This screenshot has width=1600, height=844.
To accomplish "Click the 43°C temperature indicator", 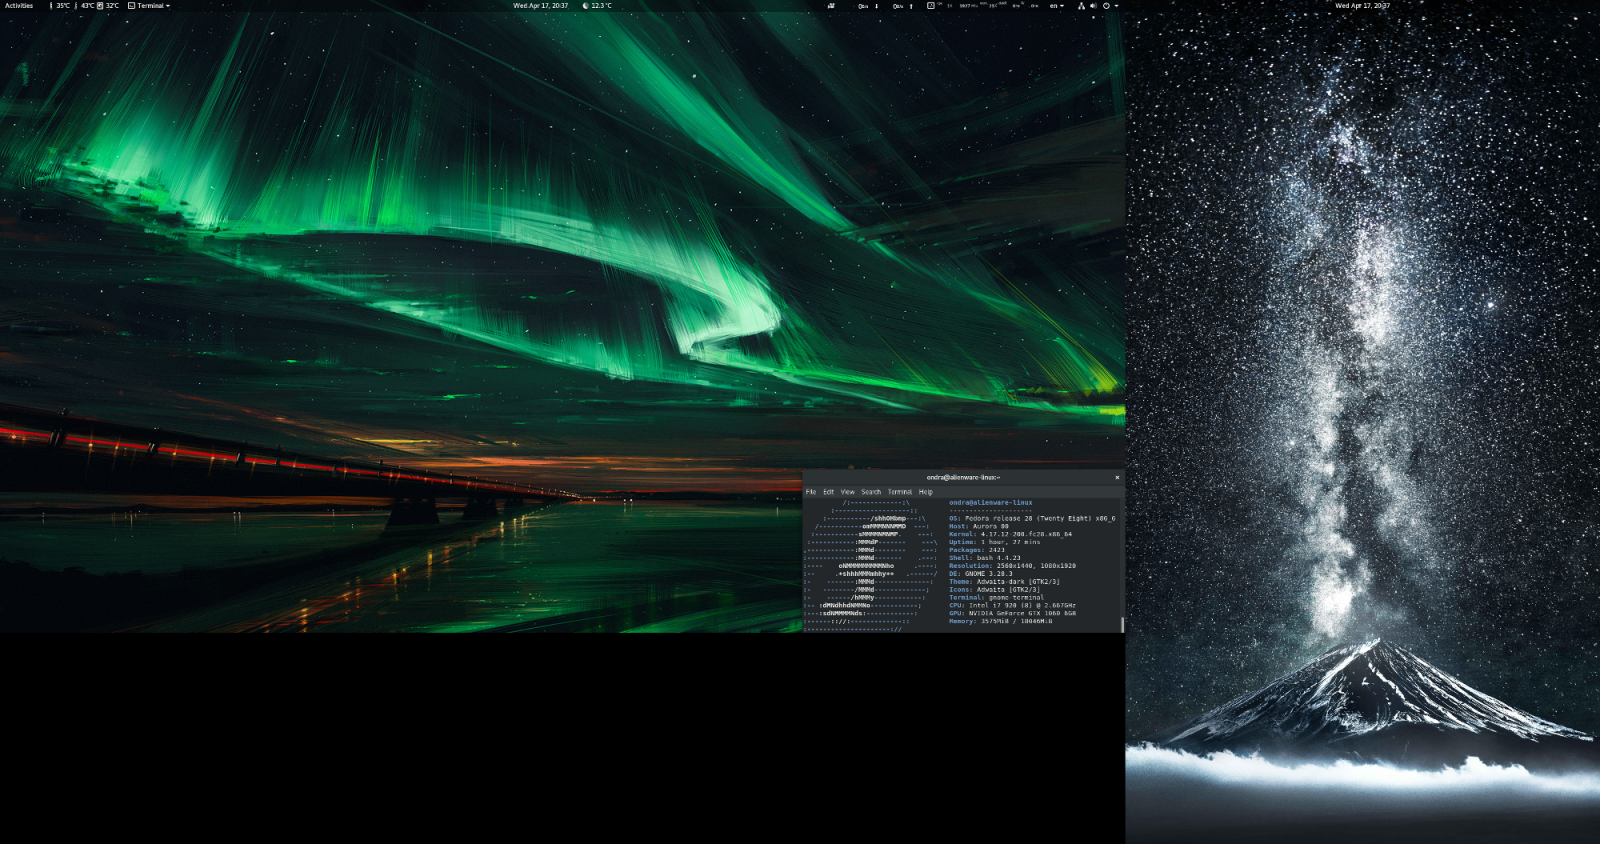I will [84, 6].
